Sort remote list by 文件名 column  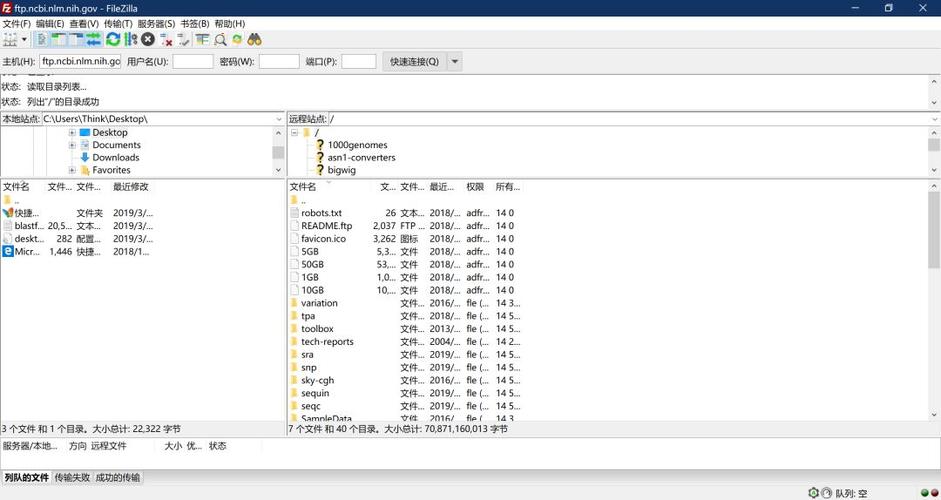click(302, 187)
